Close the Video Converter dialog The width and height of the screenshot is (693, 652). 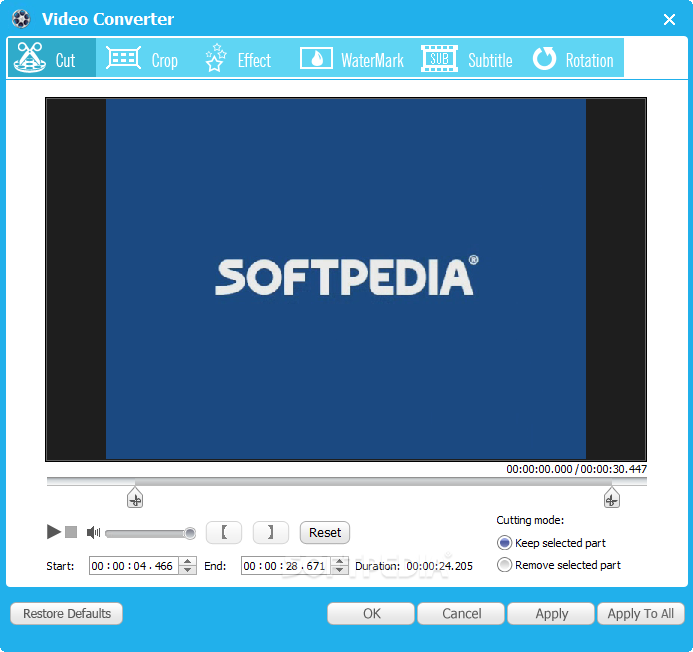point(669,19)
